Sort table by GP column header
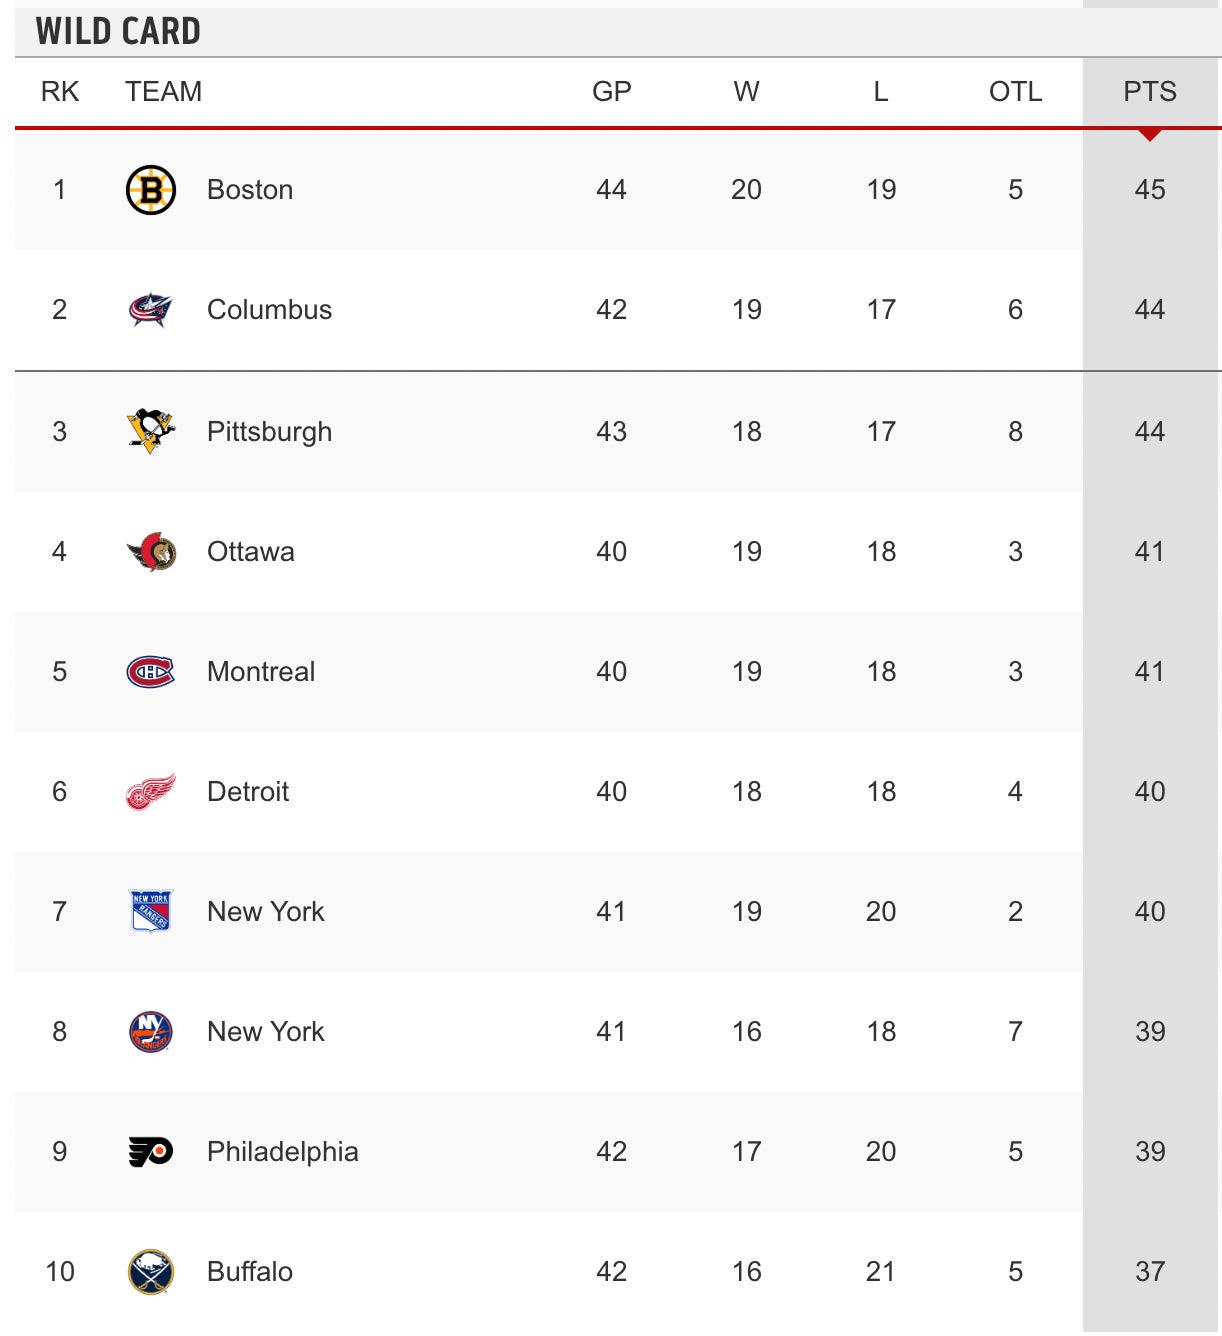 611,92
